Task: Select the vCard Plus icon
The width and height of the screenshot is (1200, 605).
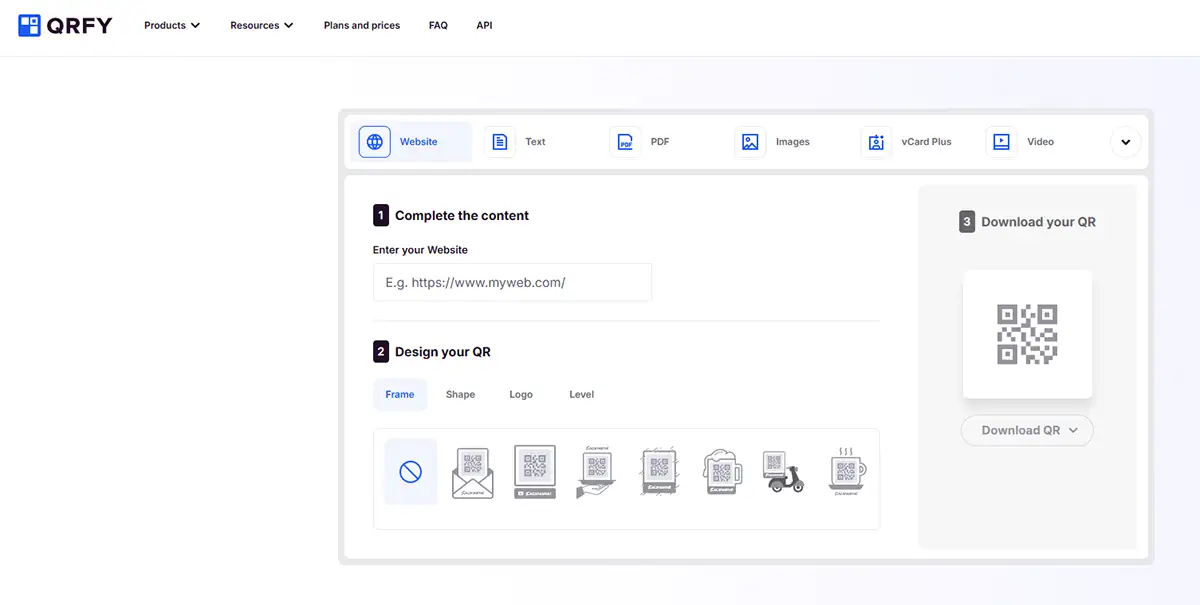Action: 876,142
